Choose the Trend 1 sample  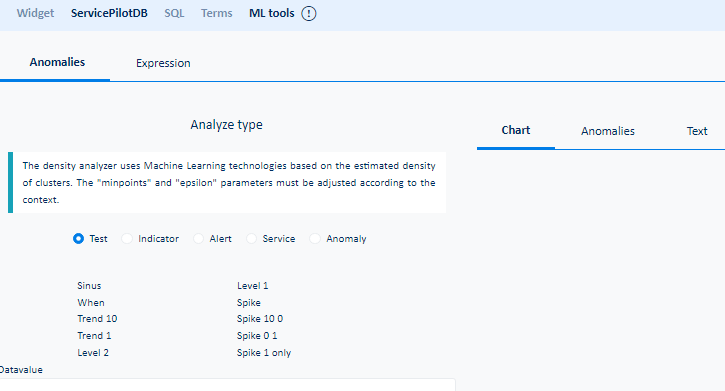coord(94,336)
